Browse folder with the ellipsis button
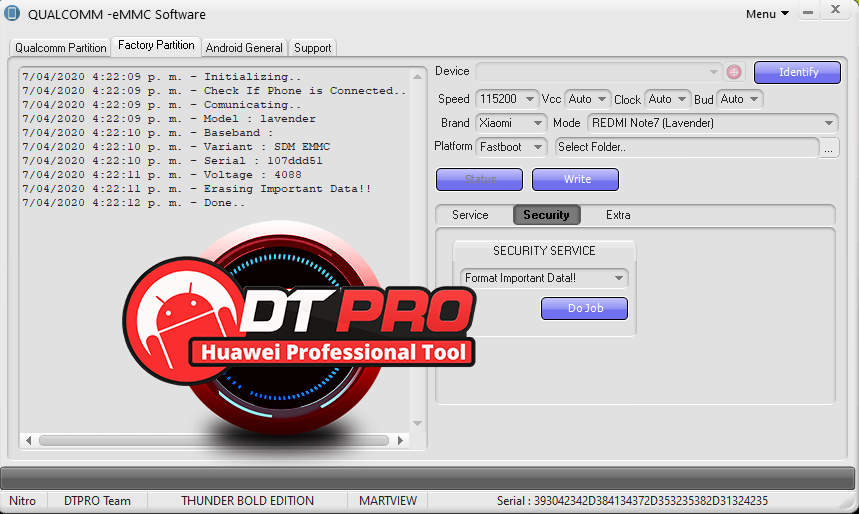Image resolution: width=859 pixels, height=514 pixels. coord(829,147)
